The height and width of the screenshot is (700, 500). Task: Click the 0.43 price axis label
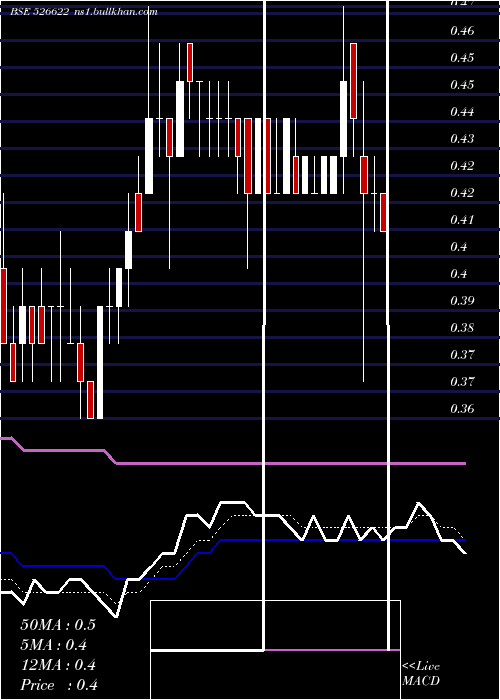pos(462,138)
